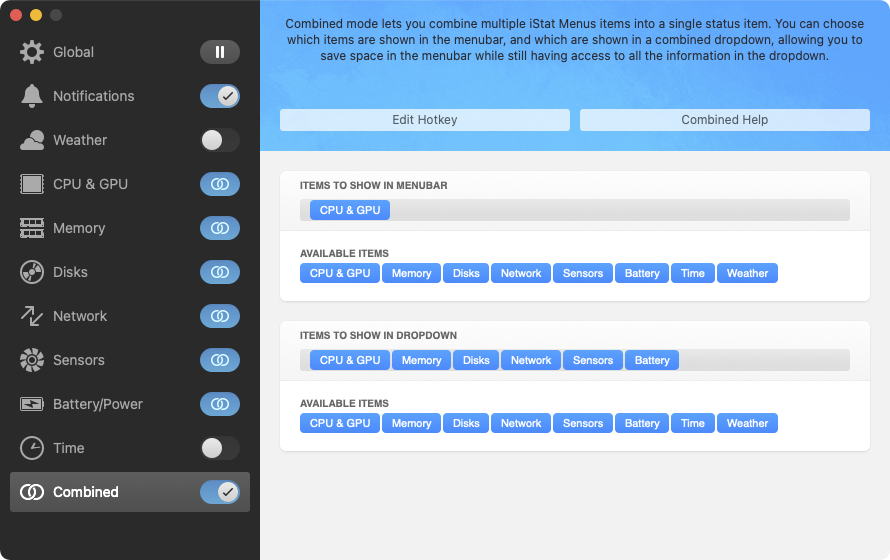Click the 'ITEMS TO SHOW IN DROPDOWN' heading
The height and width of the screenshot is (560, 890).
pyautogui.click(x=378, y=335)
